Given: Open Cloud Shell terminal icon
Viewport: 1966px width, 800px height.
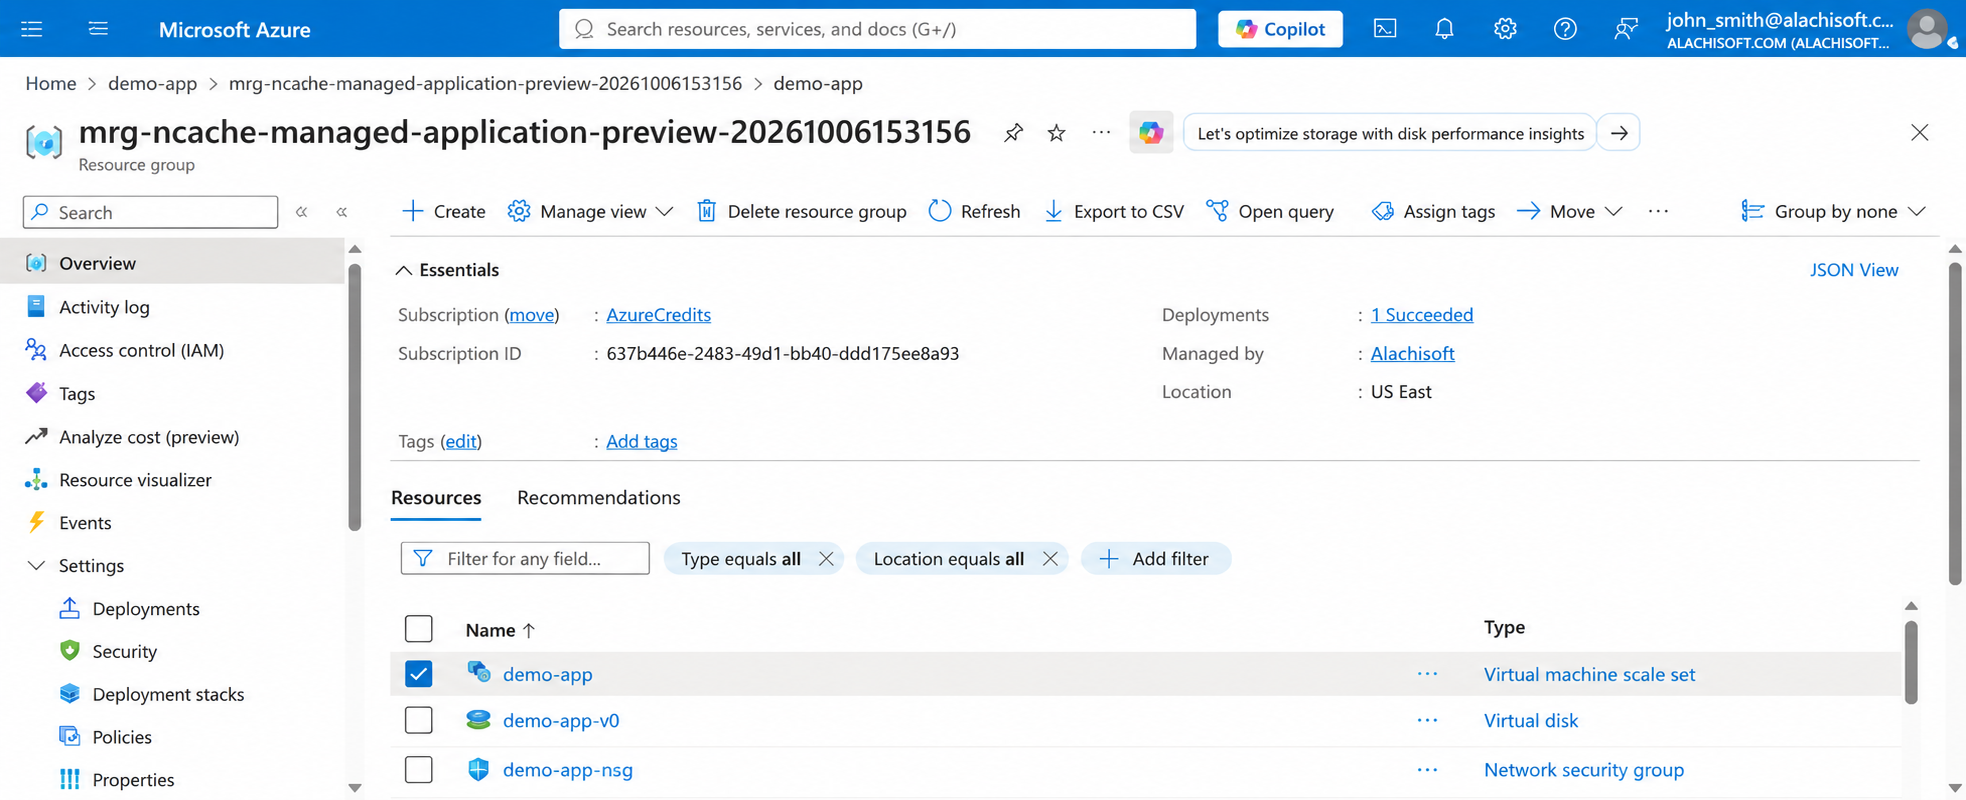Looking at the screenshot, I should (1385, 29).
